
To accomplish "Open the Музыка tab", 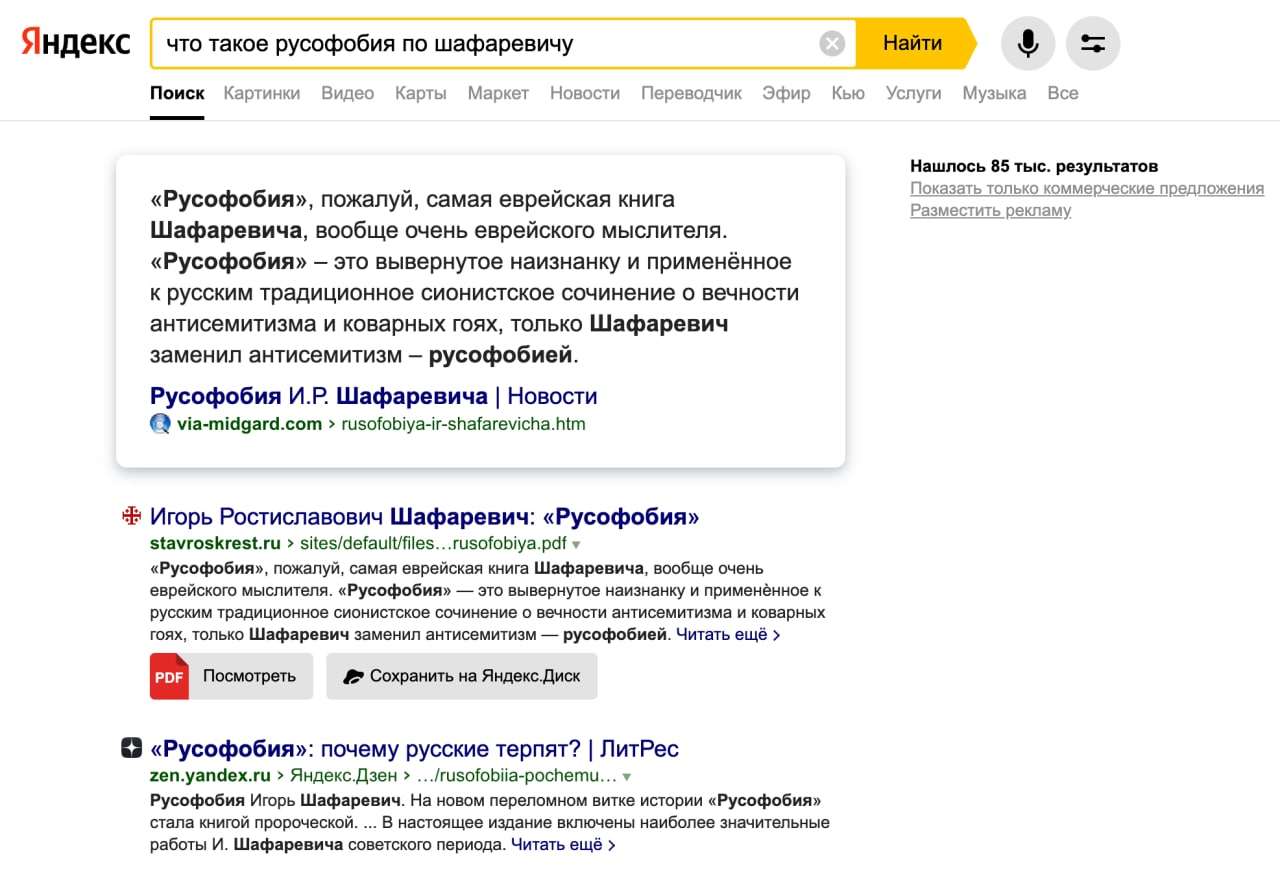I will tap(994, 93).
